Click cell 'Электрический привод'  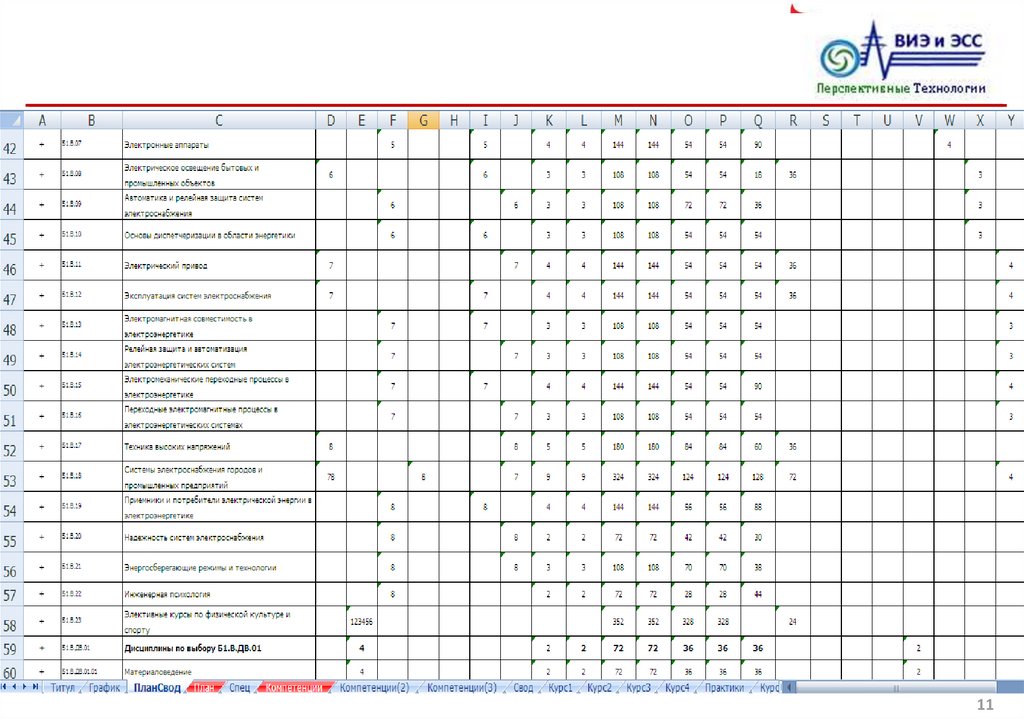(x=219, y=266)
